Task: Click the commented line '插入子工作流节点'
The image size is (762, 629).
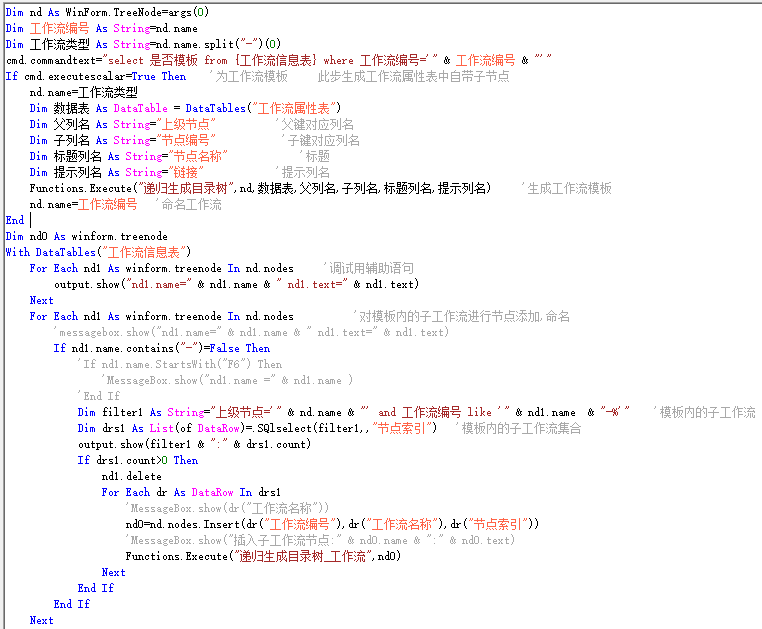Action: click(x=320, y=540)
